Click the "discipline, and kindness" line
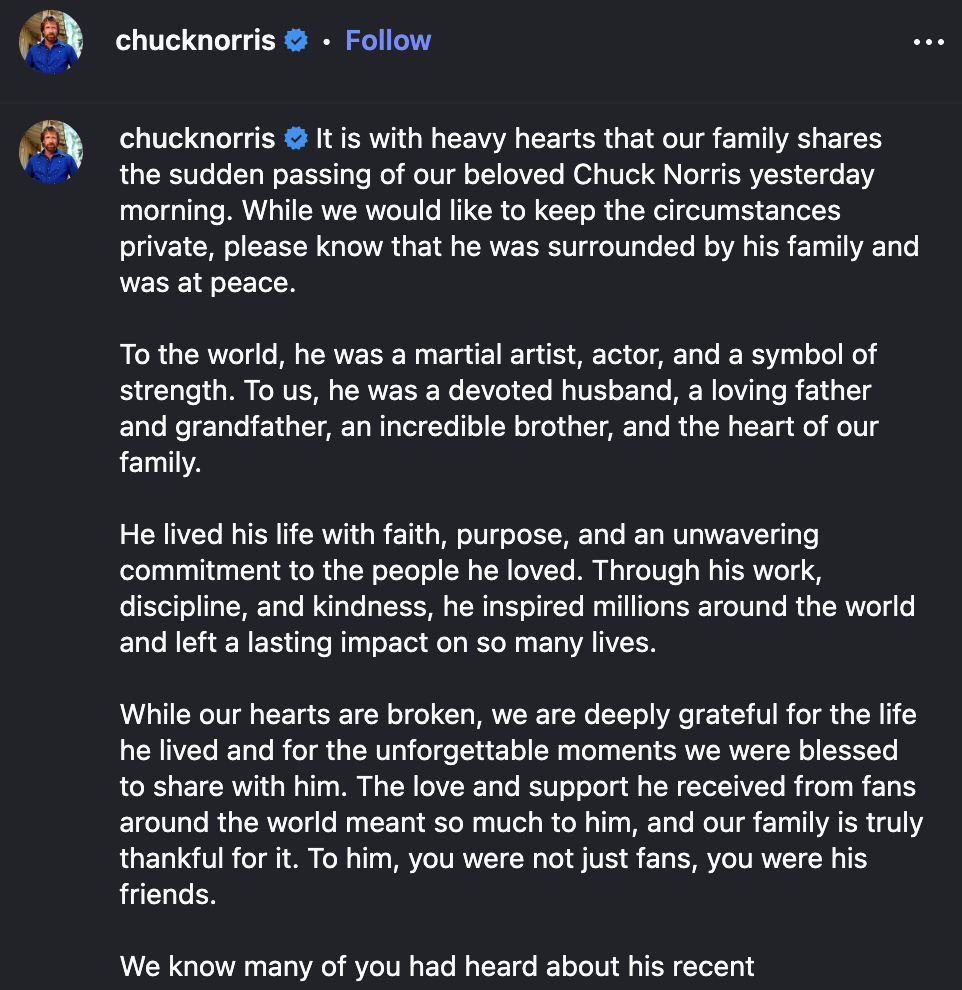Image resolution: width=962 pixels, height=990 pixels. tap(516, 606)
